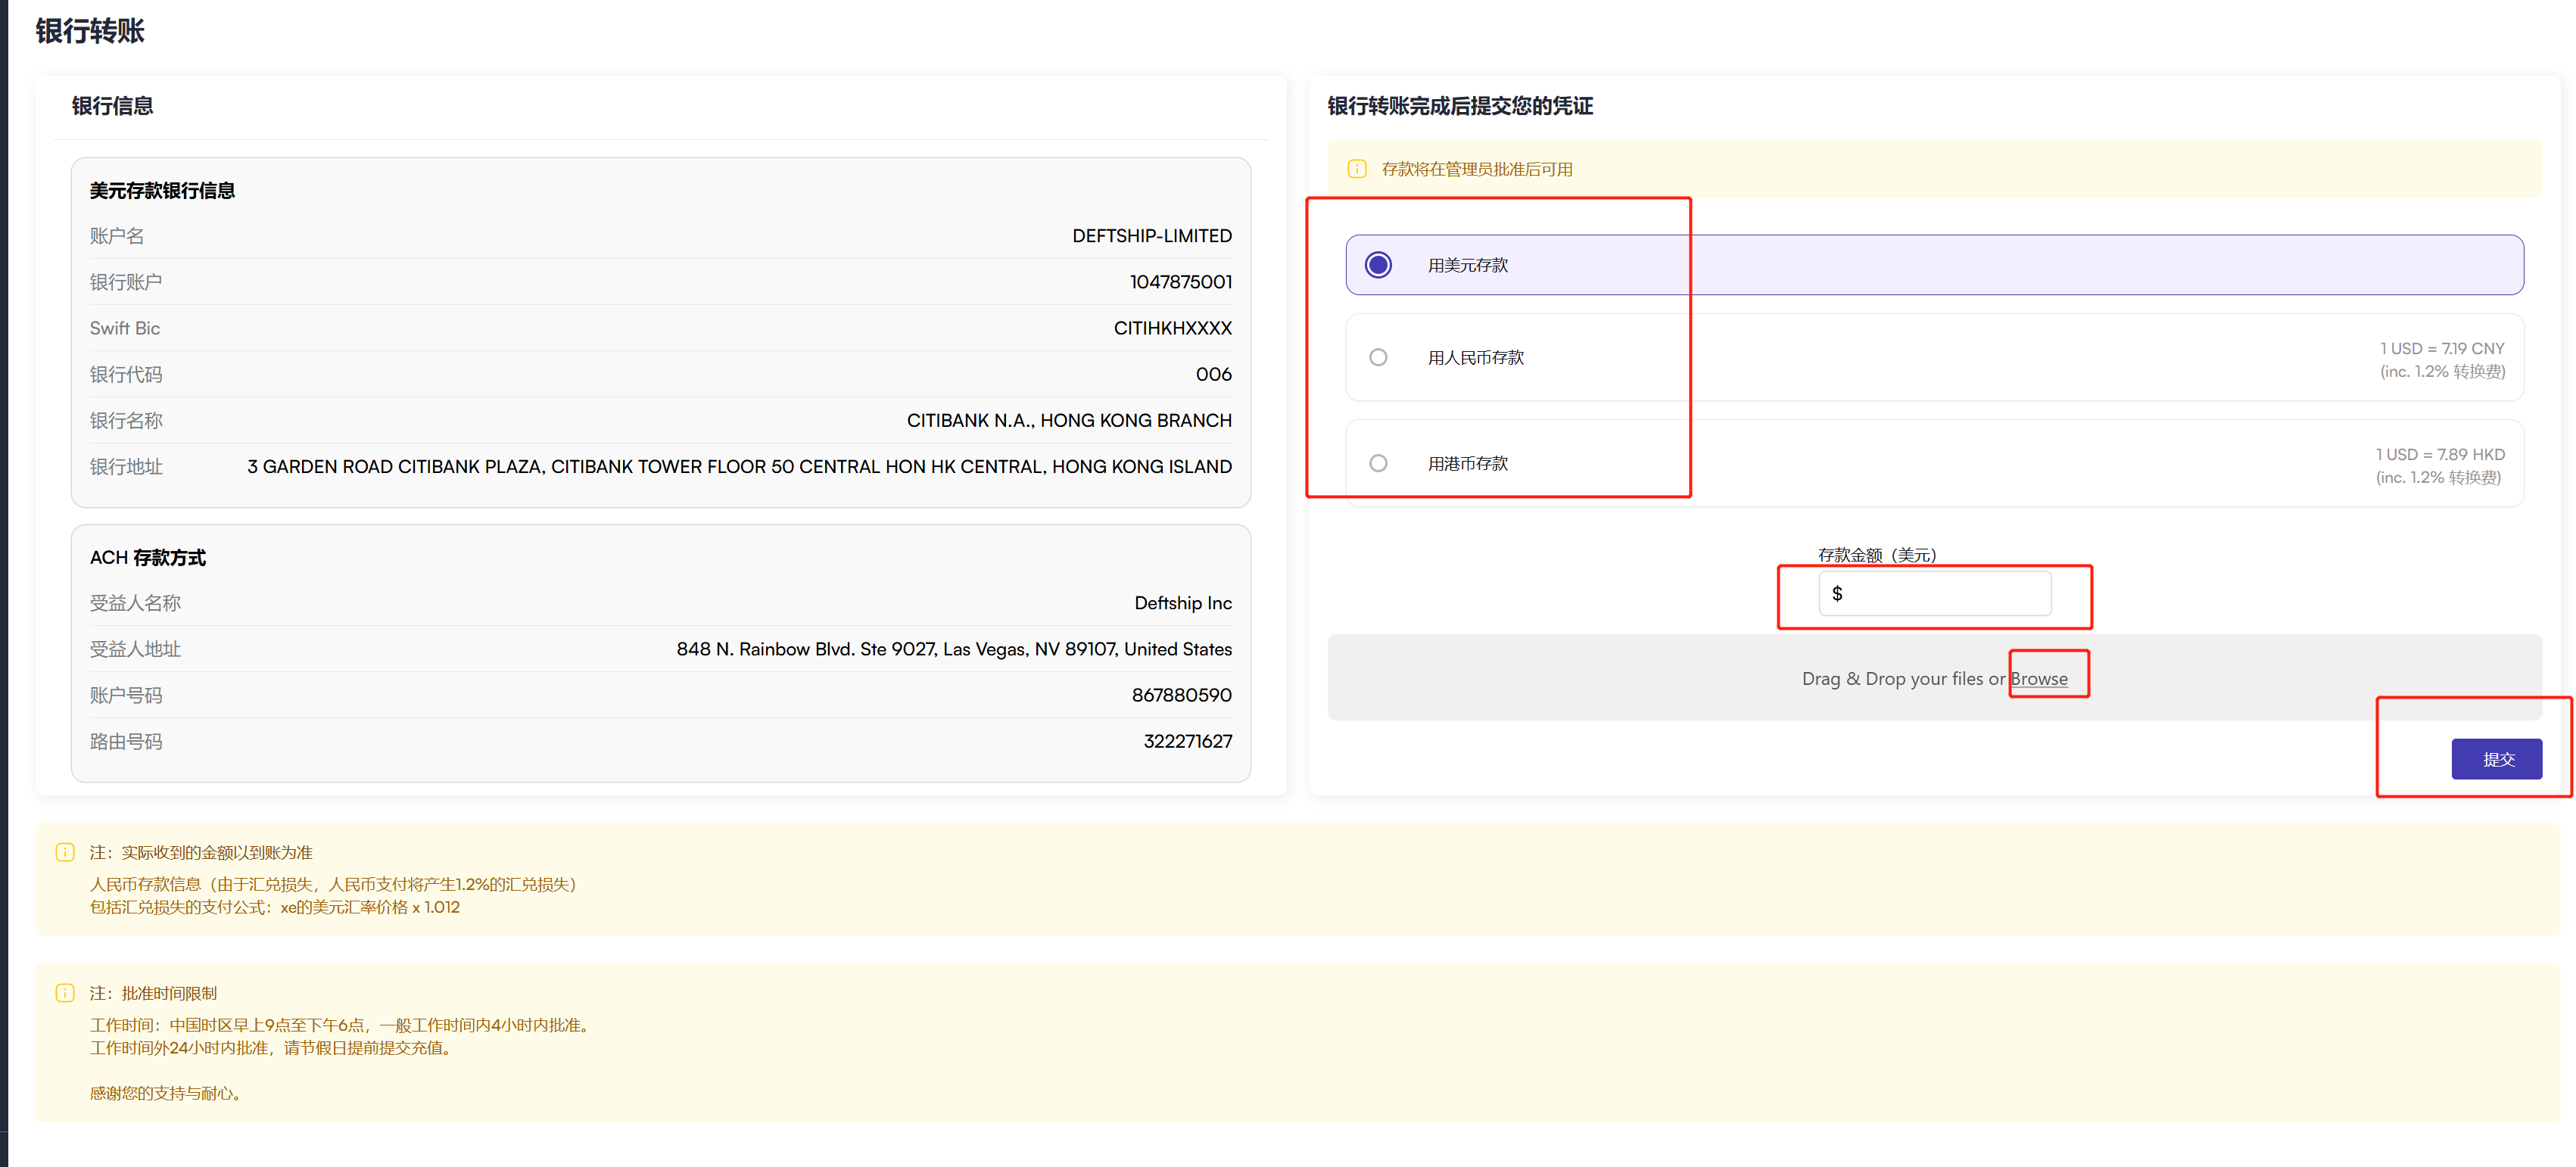The width and height of the screenshot is (2576, 1167).
Task: Click the ACH 存款方式 card title
Action: coord(148,557)
